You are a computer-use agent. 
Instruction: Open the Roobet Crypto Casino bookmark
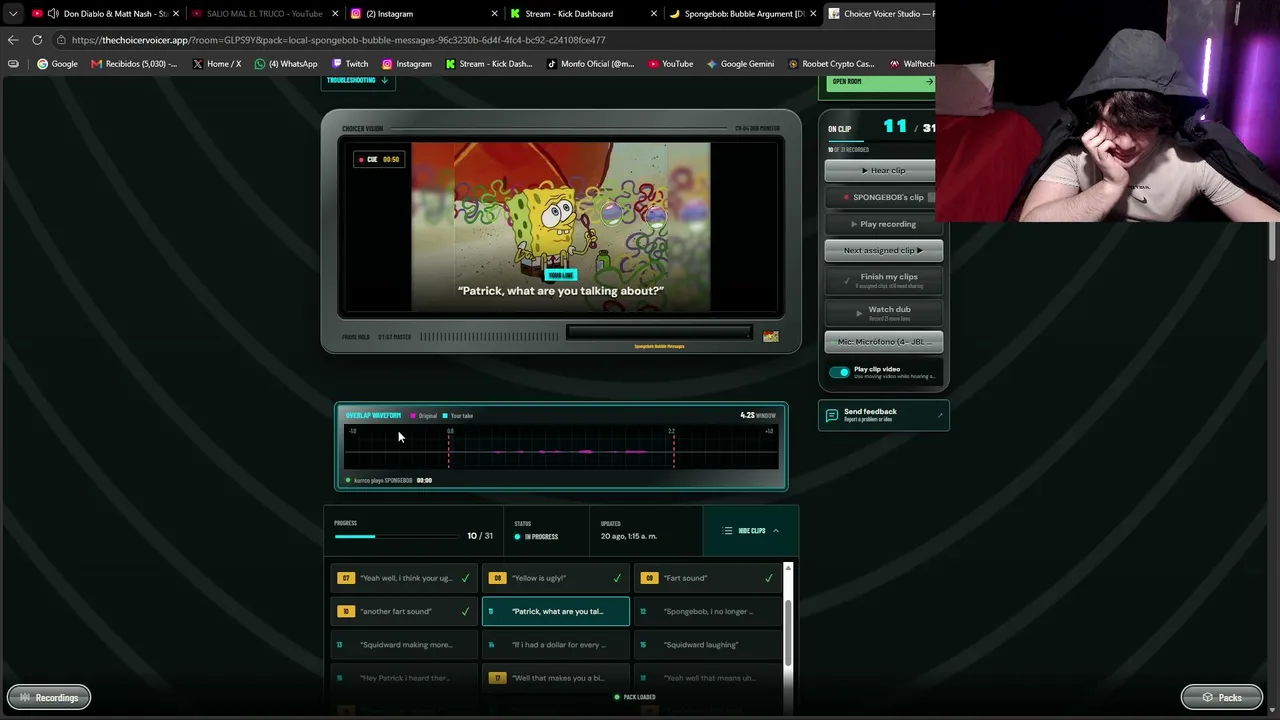coord(831,64)
